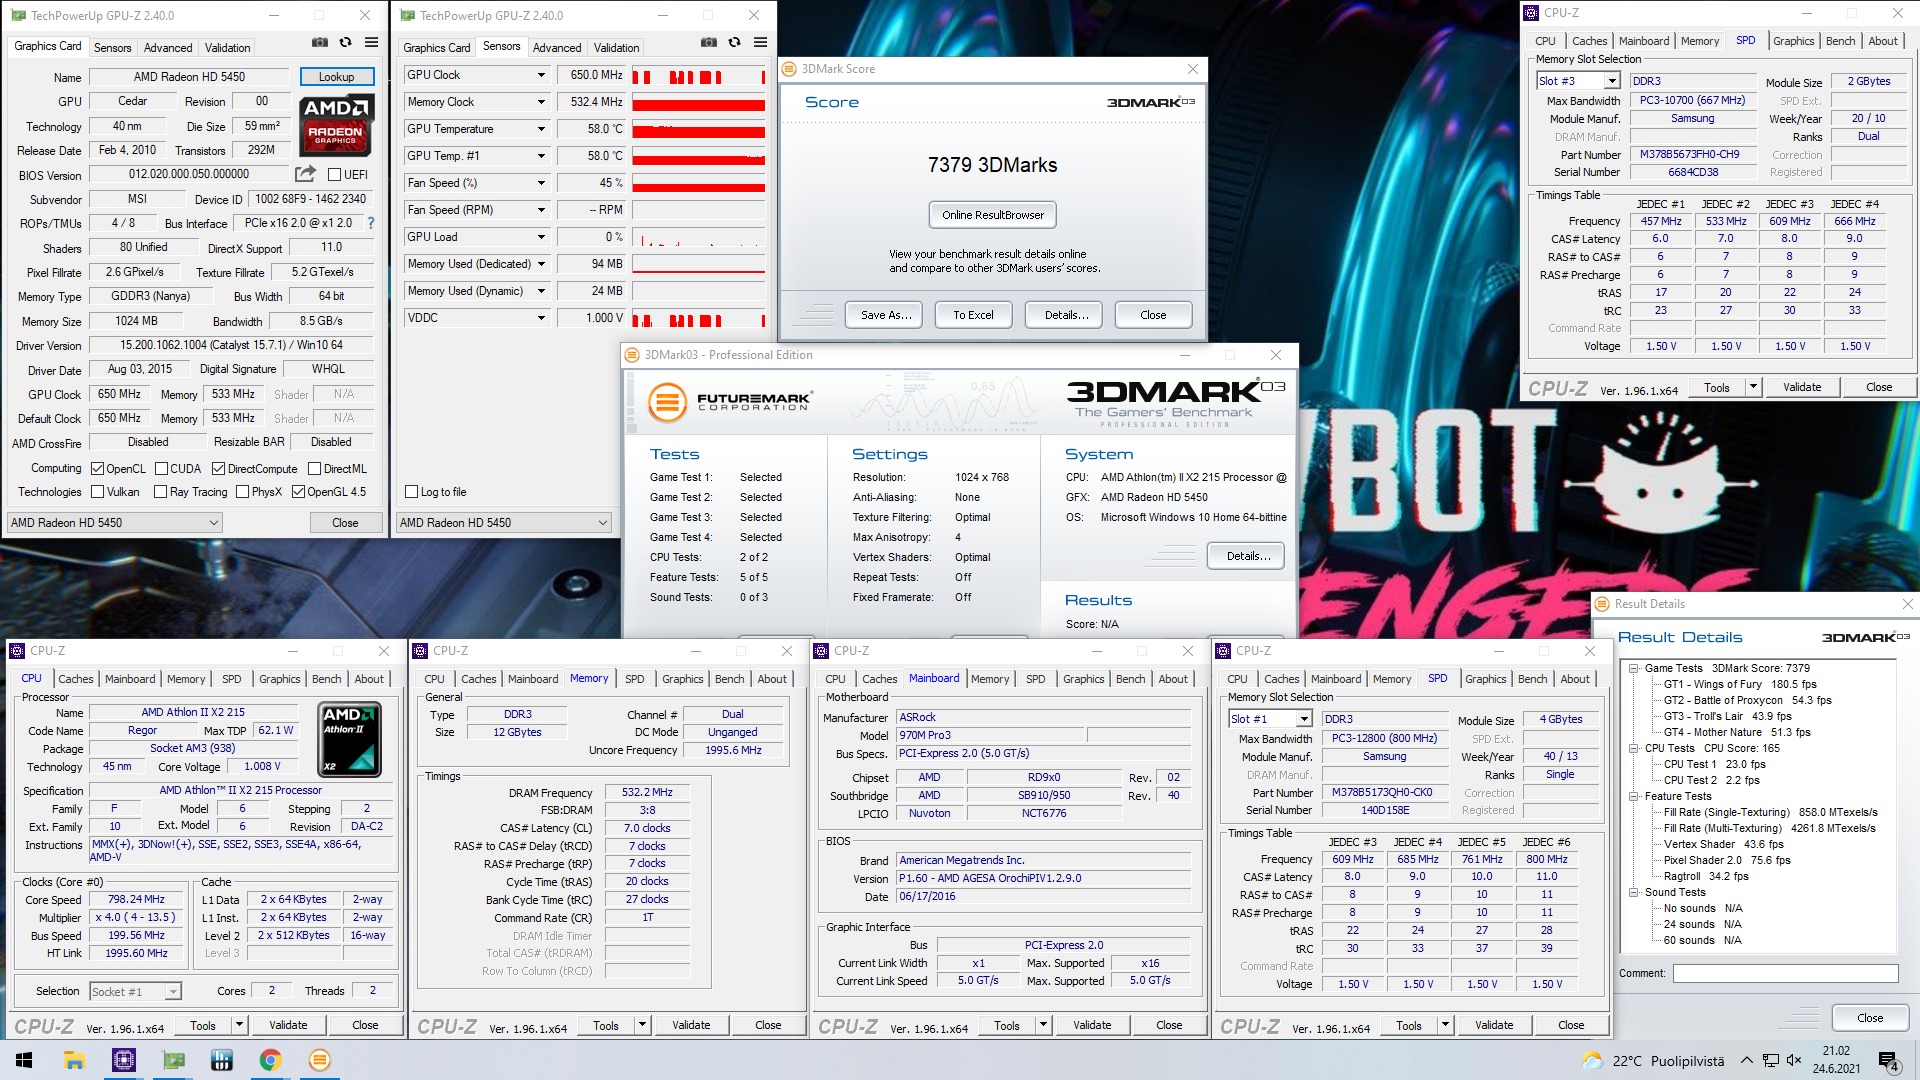The image size is (1920, 1080).
Task: Open GPU selector dropdown in Graphics Card window
Action: 115,522
